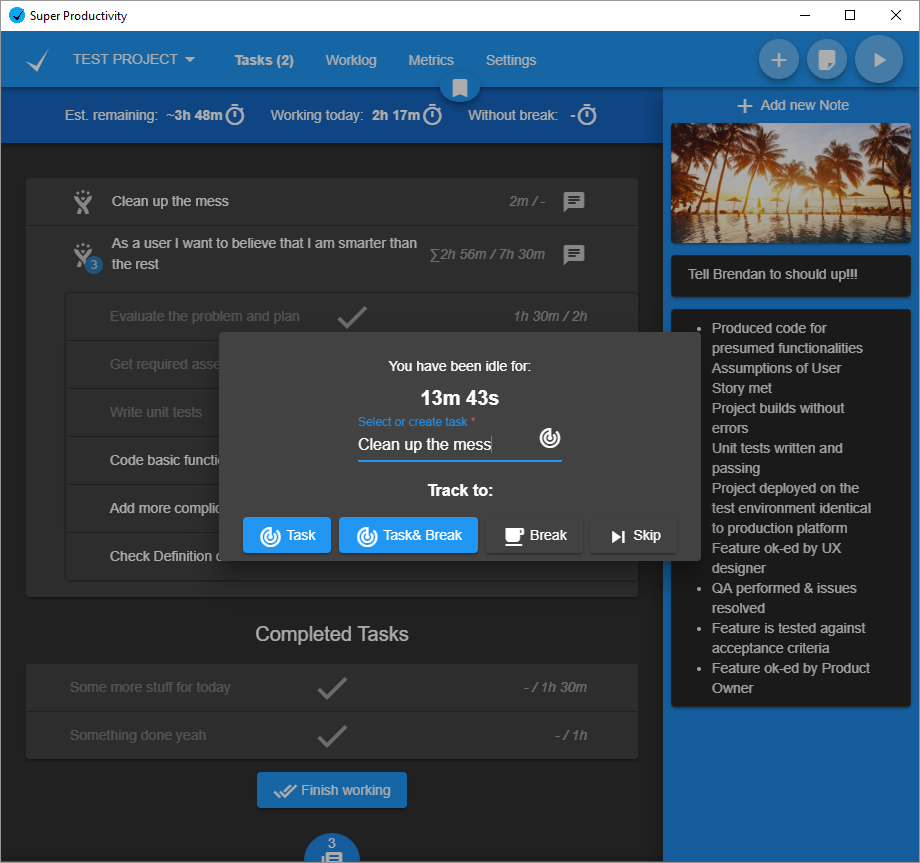This screenshot has height=863, width=920.
Task: Click the bookmark icon below the header
Action: tap(460, 88)
